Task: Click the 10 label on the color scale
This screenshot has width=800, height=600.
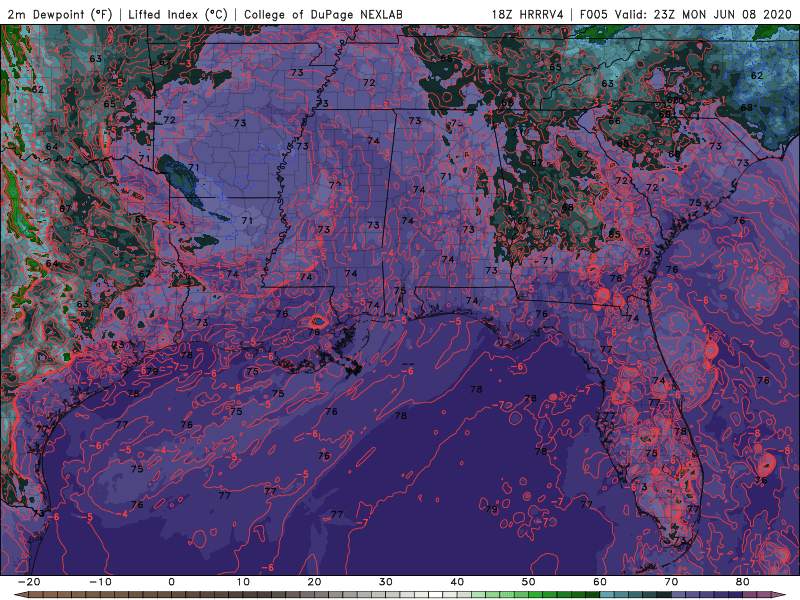Action: (x=243, y=582)
